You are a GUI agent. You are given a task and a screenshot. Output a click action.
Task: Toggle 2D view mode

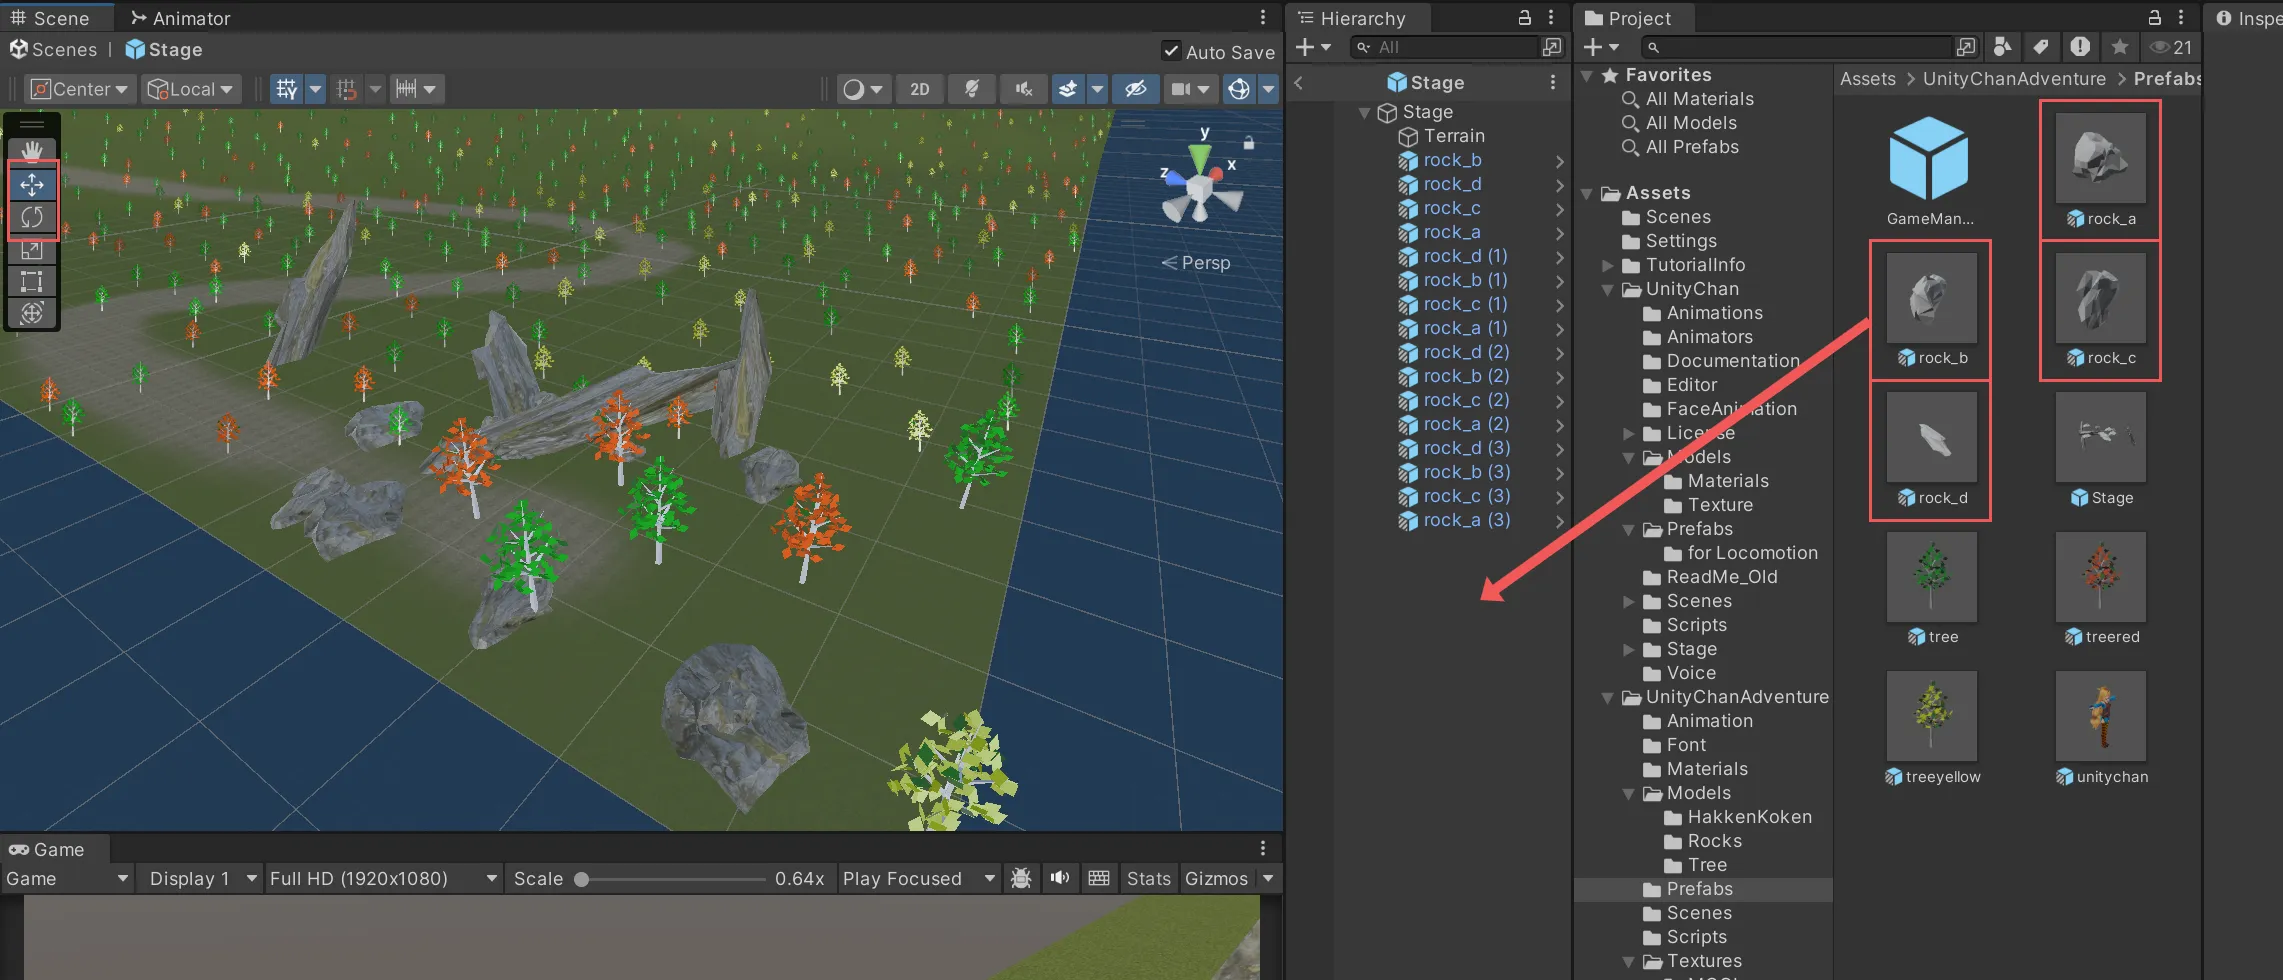click(919, 89)
